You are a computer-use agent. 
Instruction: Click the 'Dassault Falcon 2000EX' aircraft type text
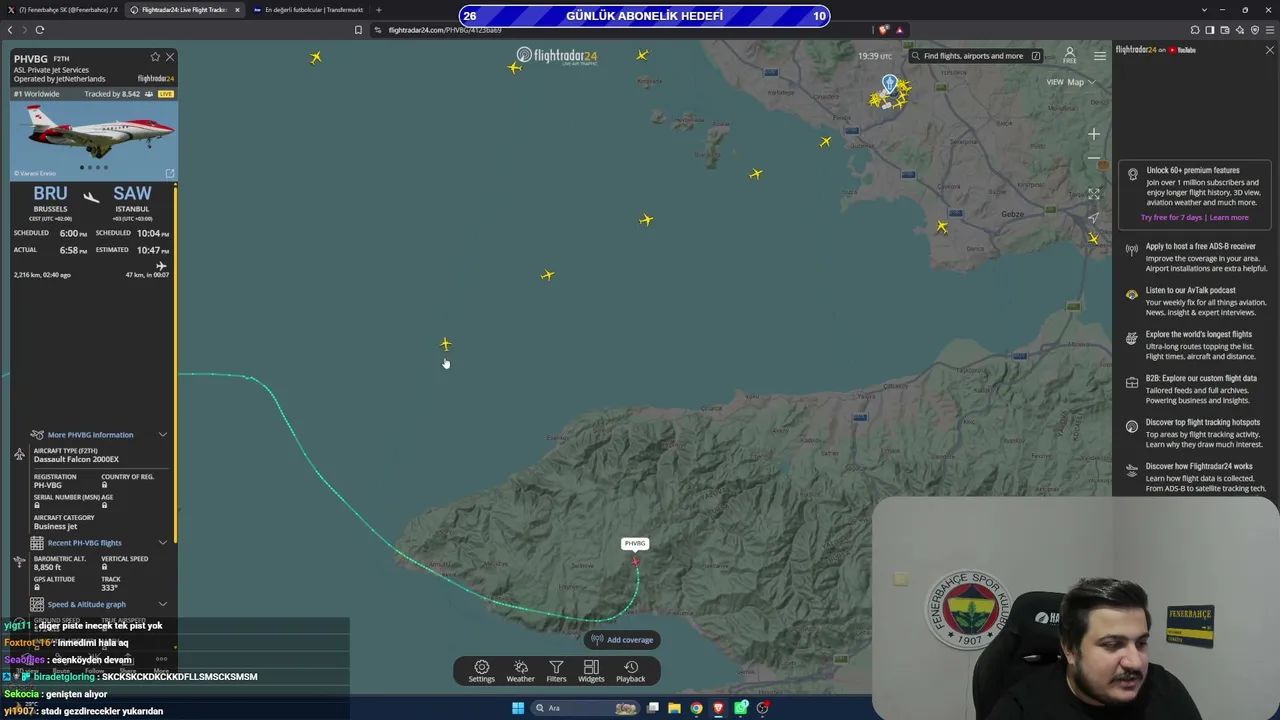pyautogui.click(x=76, y=459)
